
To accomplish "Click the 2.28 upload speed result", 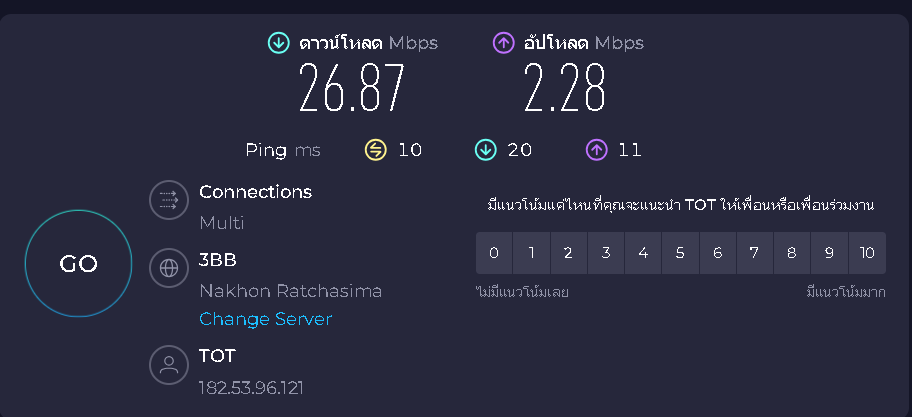I will [x=565, y=88].
